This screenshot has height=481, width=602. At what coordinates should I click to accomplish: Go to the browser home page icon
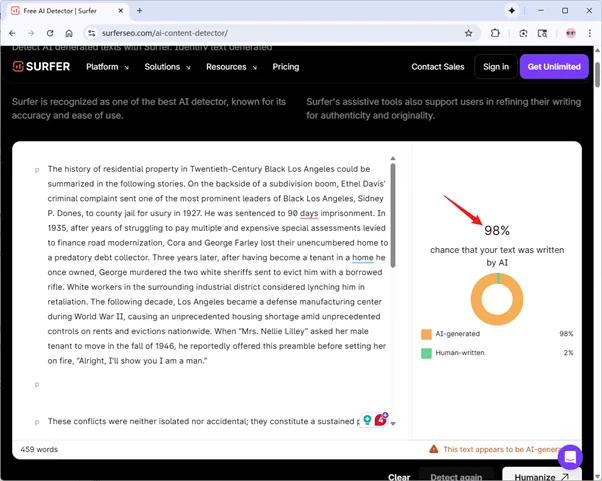pyautogui.click(x=69, y=33)
